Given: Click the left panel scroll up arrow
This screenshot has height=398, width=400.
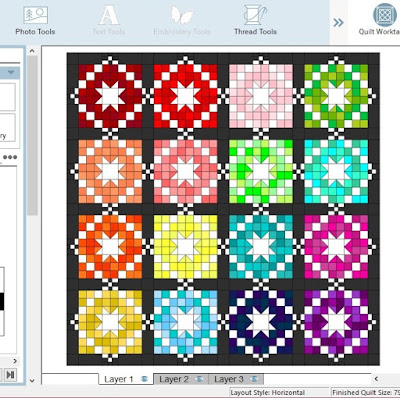Looking at the screenshot, I should point(32,51).
